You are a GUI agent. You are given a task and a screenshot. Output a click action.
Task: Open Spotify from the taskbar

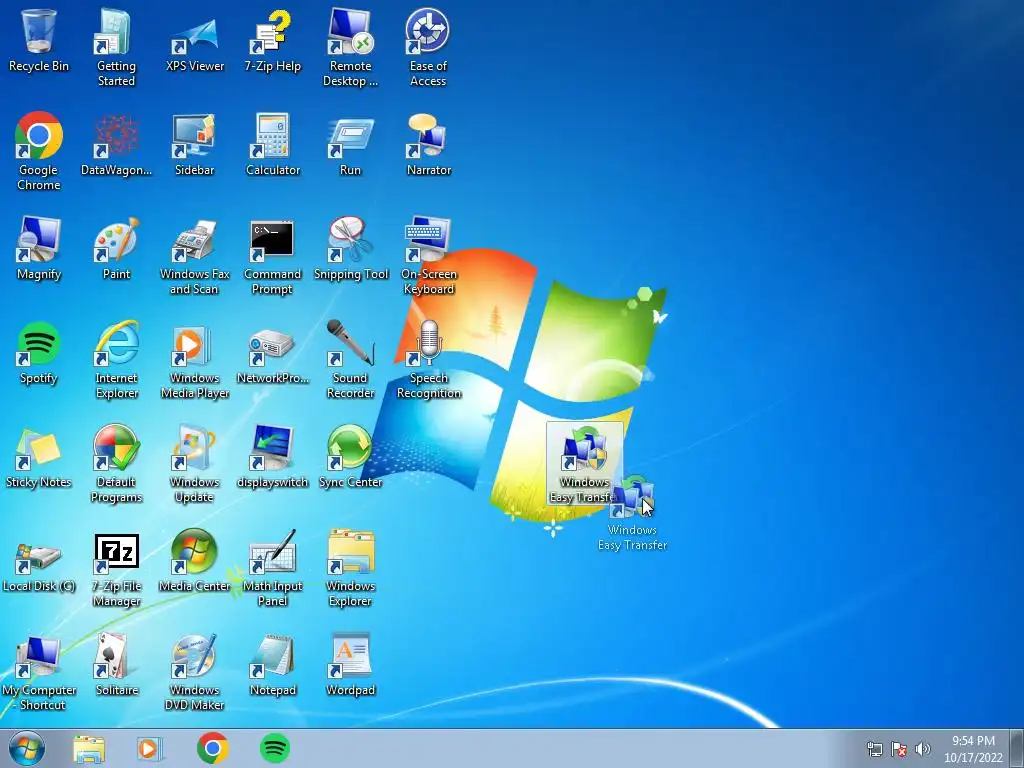pyautogui.click(x=275, y=748)
